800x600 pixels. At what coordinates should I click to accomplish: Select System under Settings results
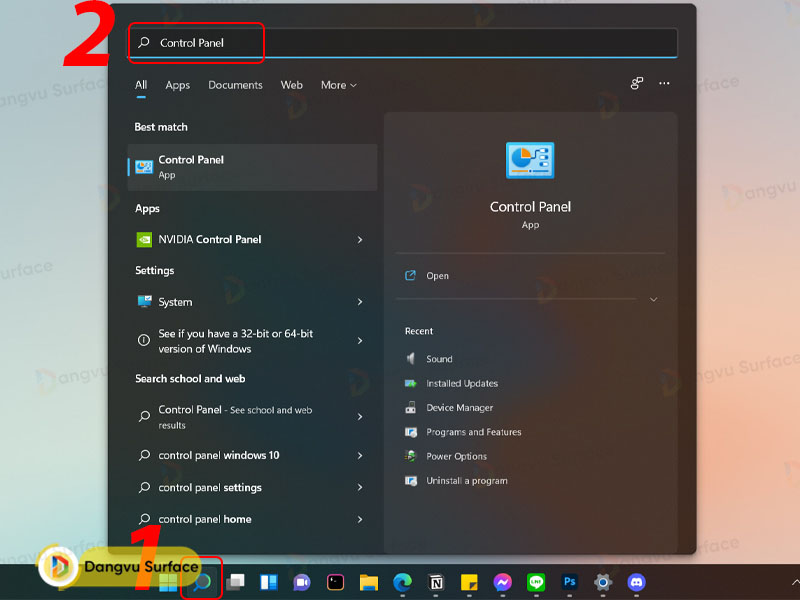point(173,302)
